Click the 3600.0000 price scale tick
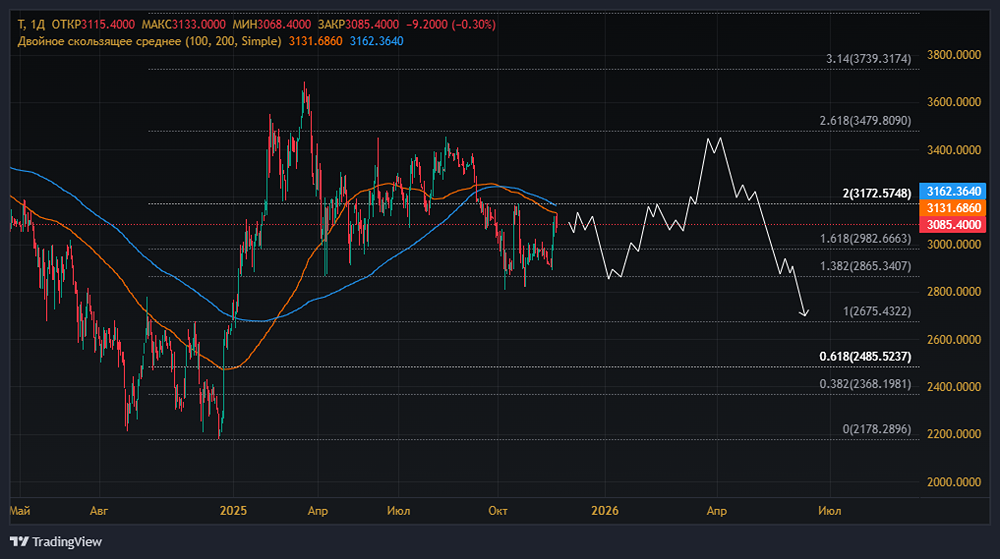Screen dimensions: 1000x559 (953, 102)
